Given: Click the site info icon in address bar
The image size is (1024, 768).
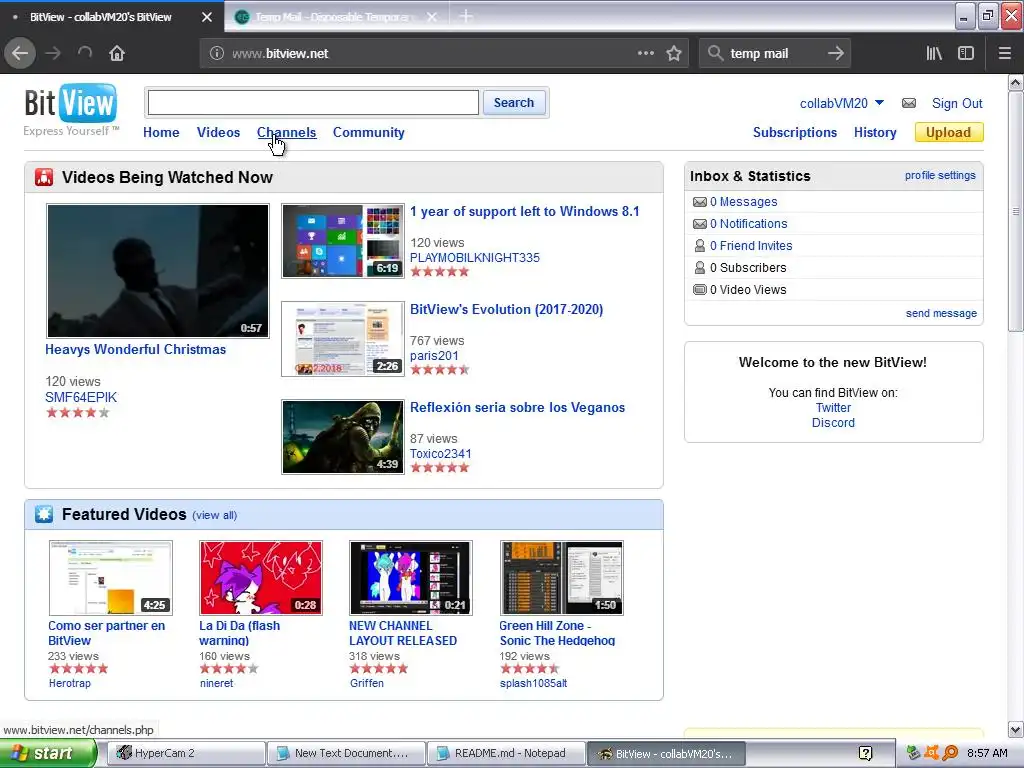Looking at the screenshot, I should (217, 54).
